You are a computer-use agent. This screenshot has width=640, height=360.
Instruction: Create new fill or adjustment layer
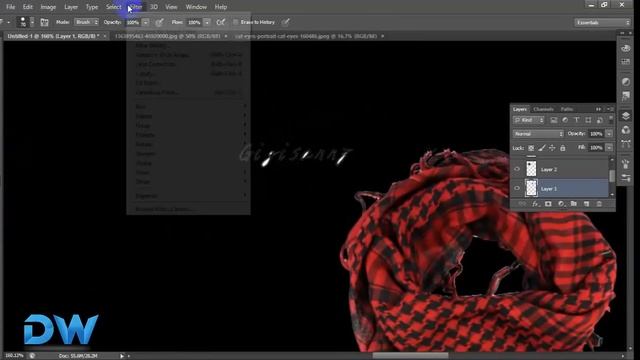point(561,204)
